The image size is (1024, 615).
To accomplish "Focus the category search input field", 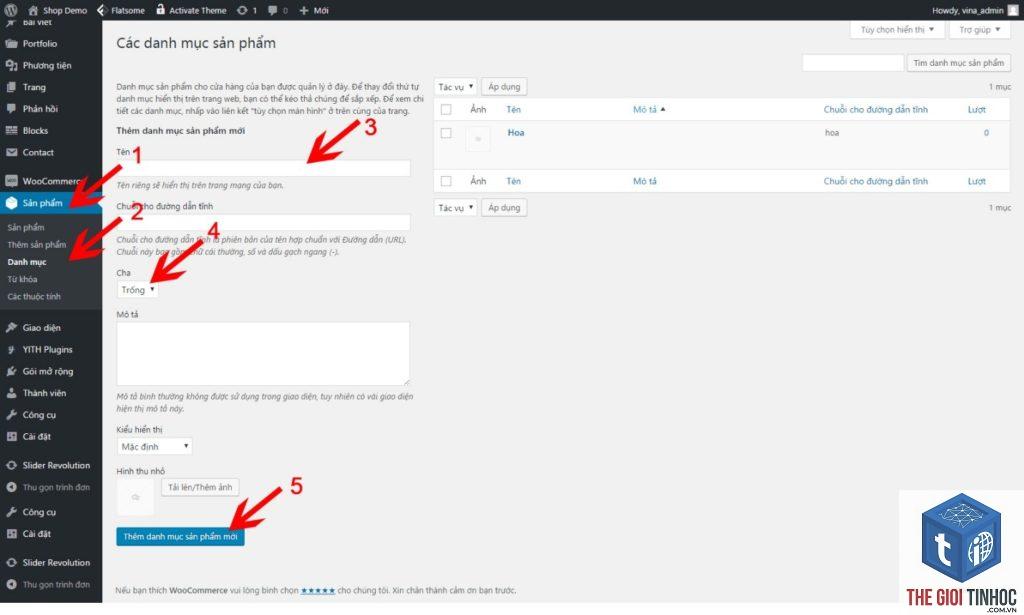I will coord(852,63).
